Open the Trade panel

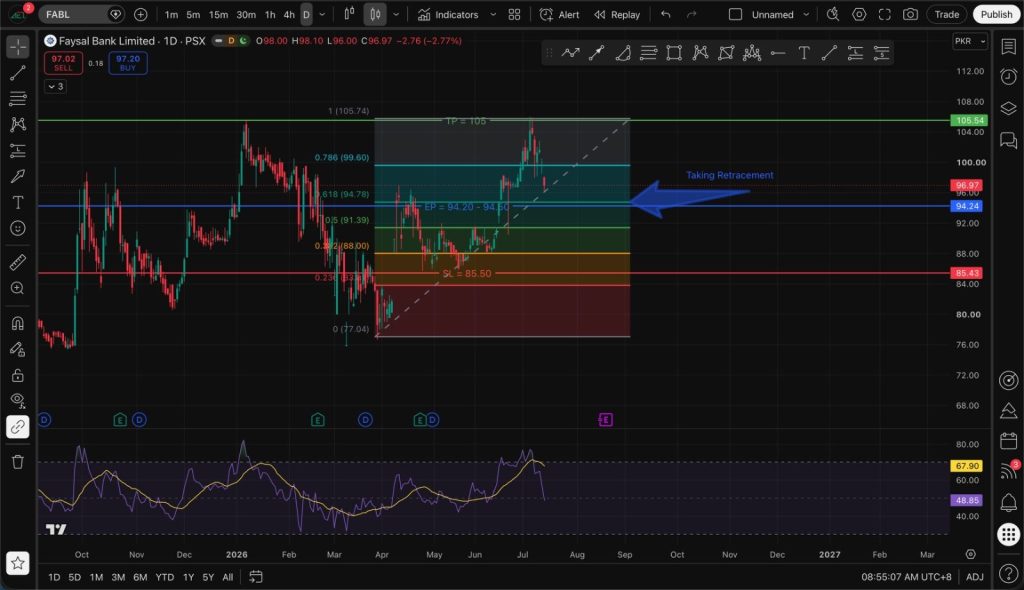[946, 14]
